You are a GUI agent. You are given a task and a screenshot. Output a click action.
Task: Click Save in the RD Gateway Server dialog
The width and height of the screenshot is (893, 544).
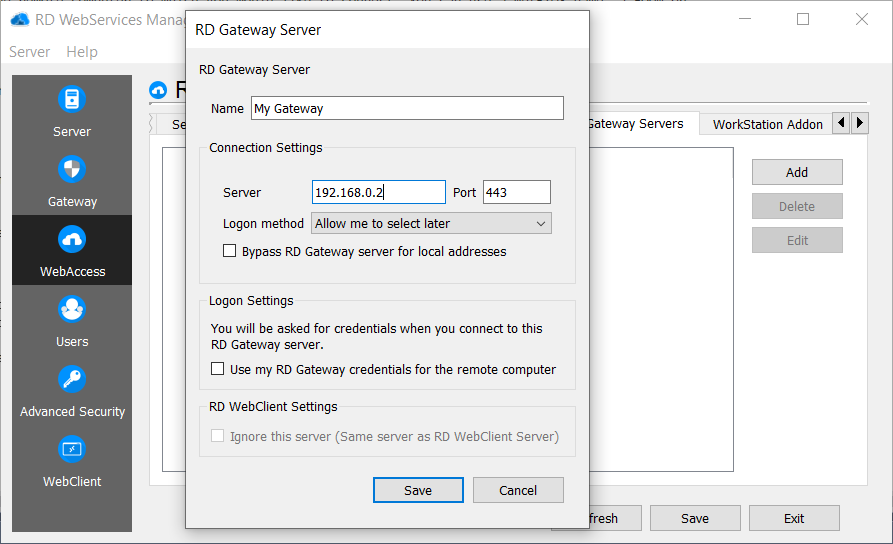click(418, 490)
